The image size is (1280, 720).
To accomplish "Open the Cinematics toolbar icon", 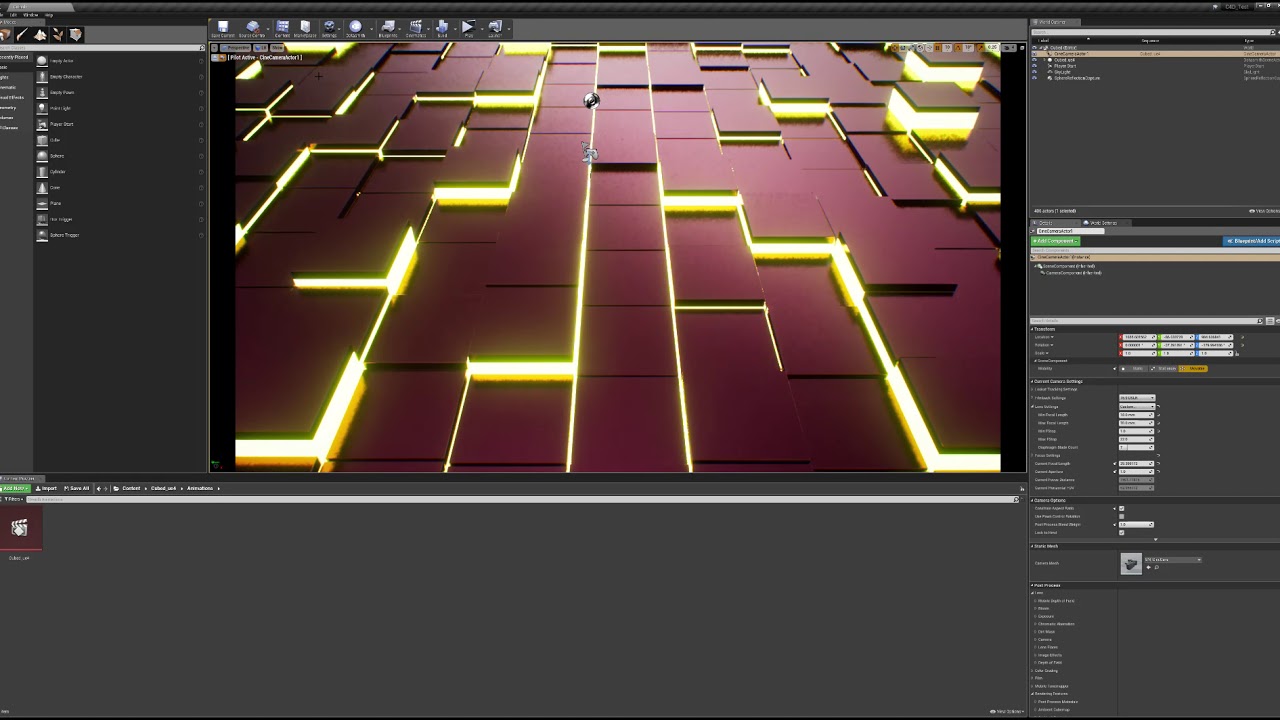I will click(x=416, y=28).
